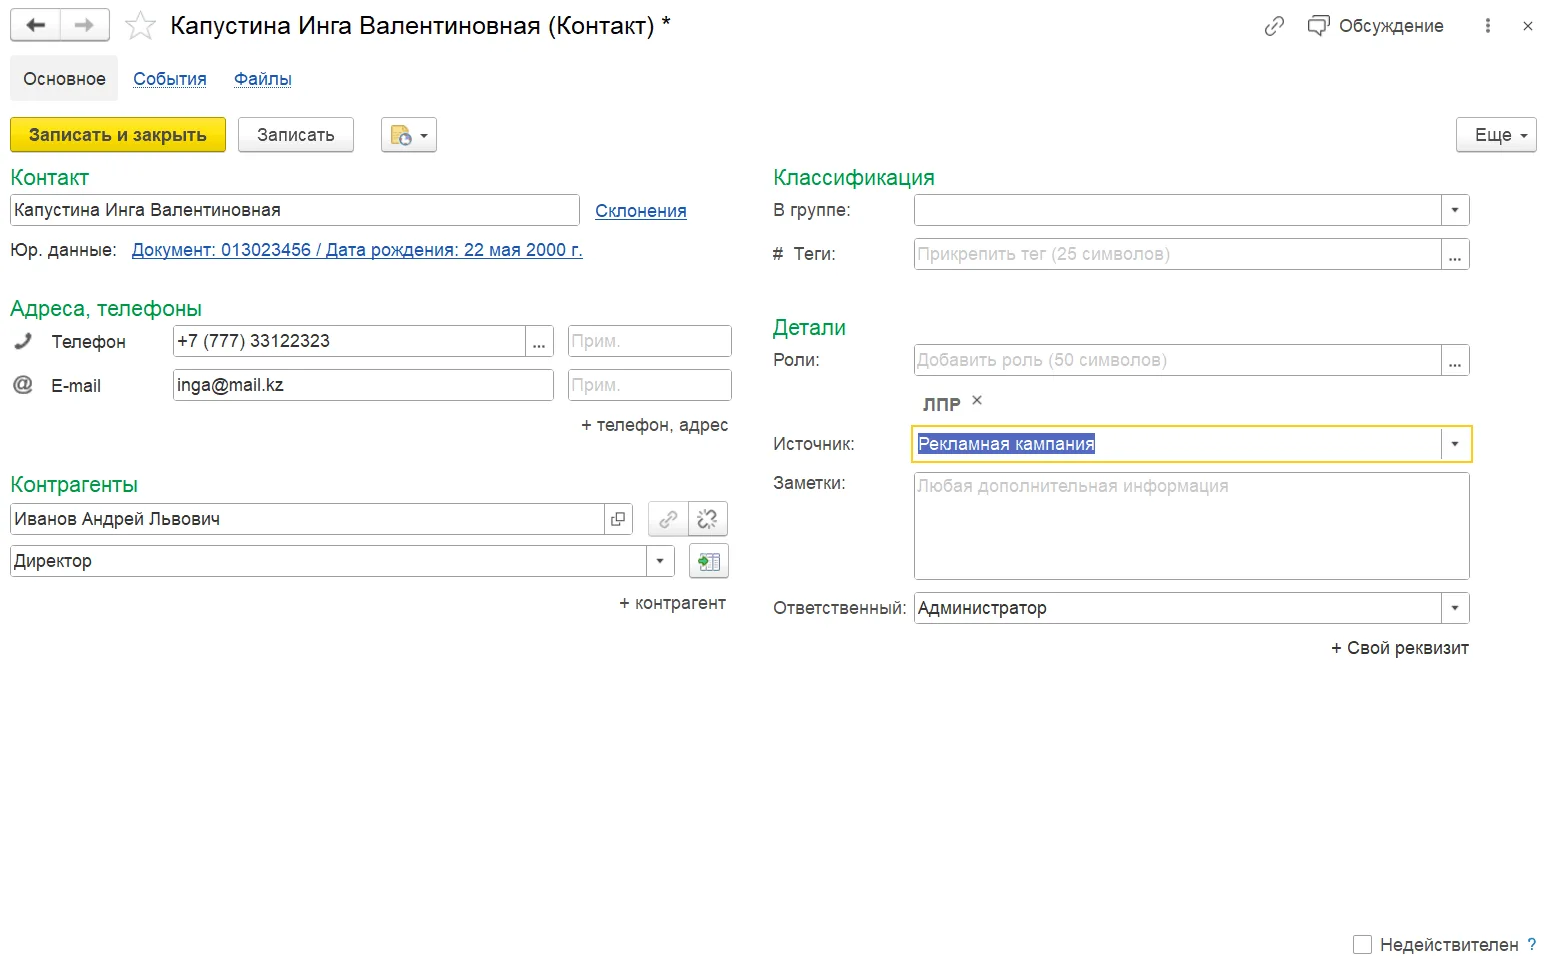1550x959 pixels.
Task: Click the phone handset icon
Action: tap(23, 341)
